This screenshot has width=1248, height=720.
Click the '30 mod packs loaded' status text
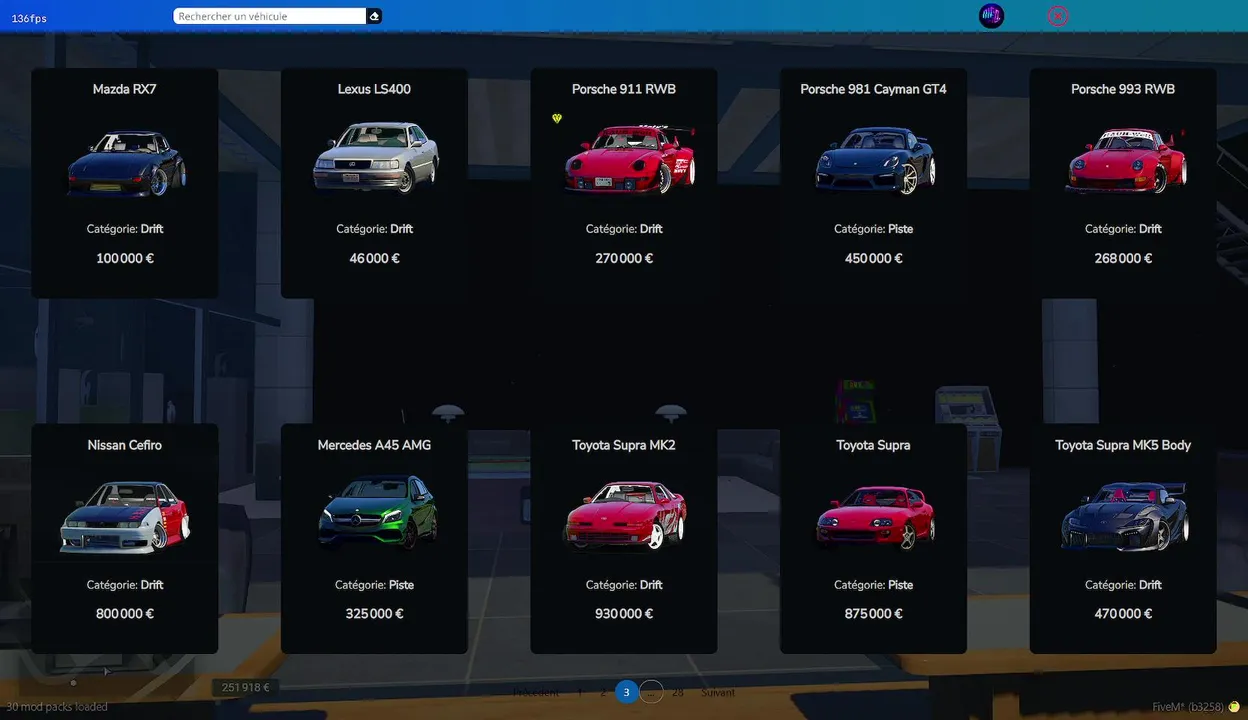(x=57, y=706)
